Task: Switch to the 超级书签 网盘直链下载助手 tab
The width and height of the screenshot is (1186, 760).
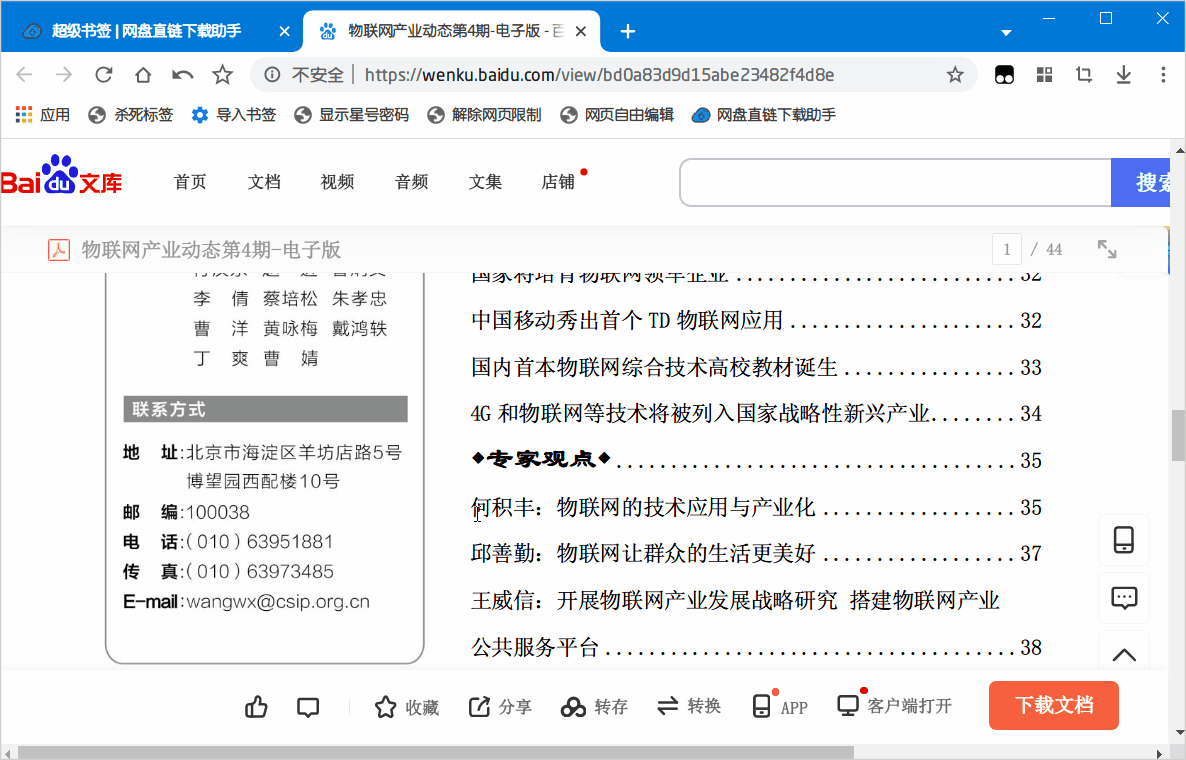Action: click(x=146, y=31)
